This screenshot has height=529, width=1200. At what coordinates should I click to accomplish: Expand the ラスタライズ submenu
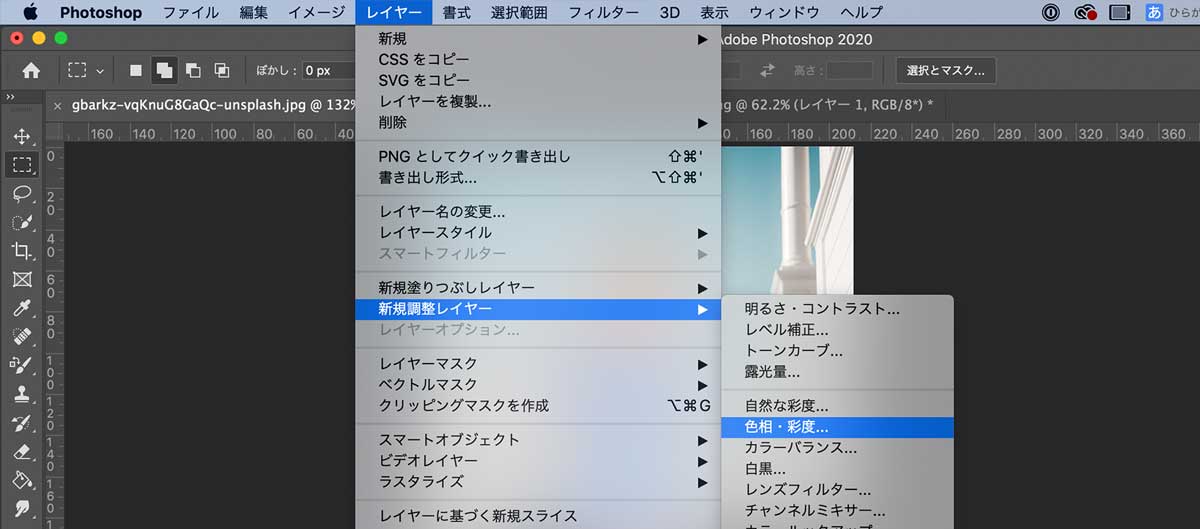coord(538,482)
